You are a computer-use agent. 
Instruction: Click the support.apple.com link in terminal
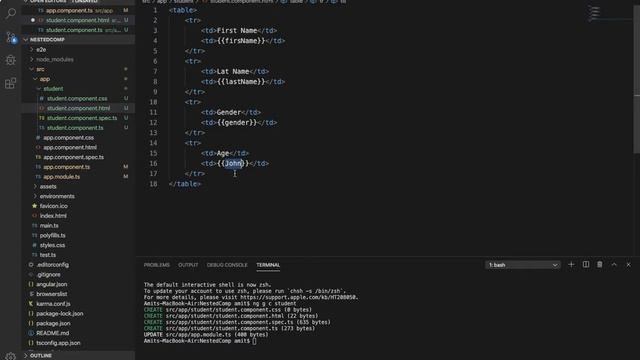tap(299, 297)
